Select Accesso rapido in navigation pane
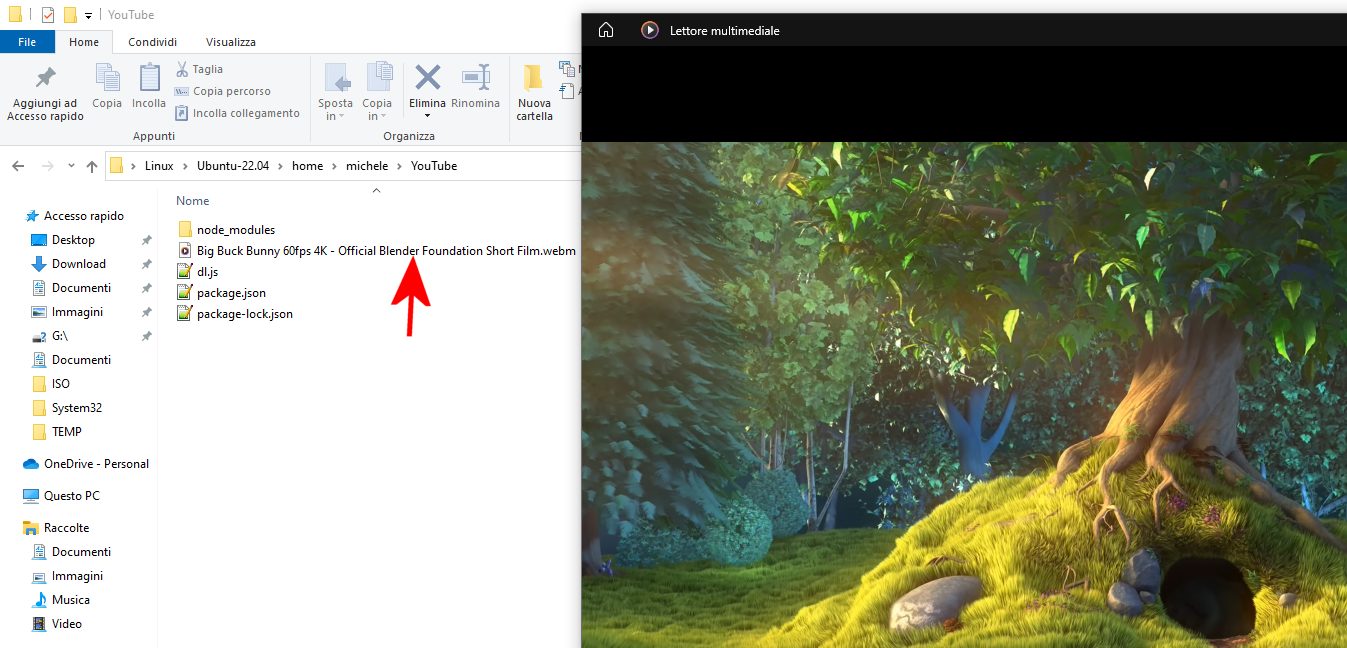This screenshot has height=648, width=1347. 84,216
